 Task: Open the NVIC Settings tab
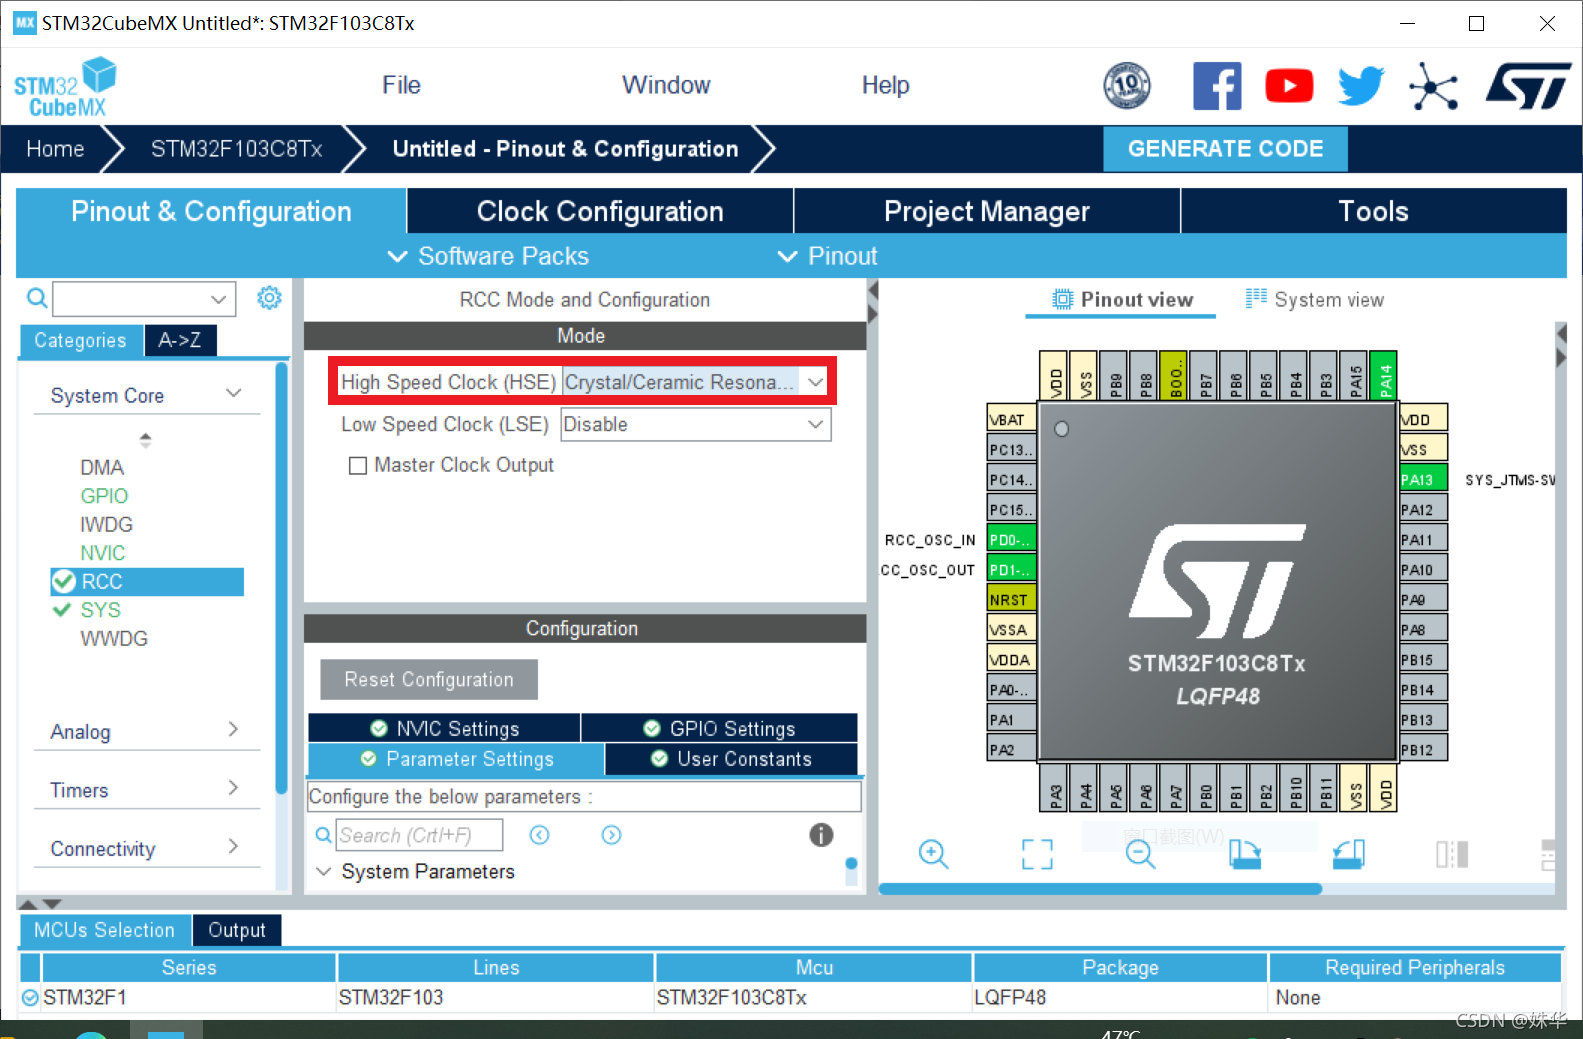(445, 728)
